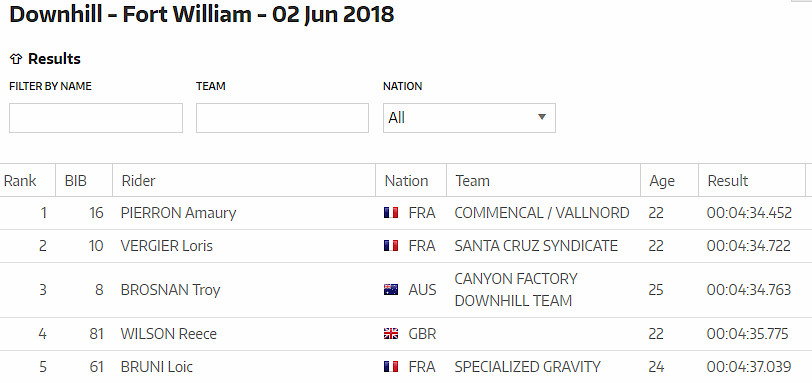Focus the Filter by Name input field
This screenshot has width=812, height=383.
[x=96, y=118]
